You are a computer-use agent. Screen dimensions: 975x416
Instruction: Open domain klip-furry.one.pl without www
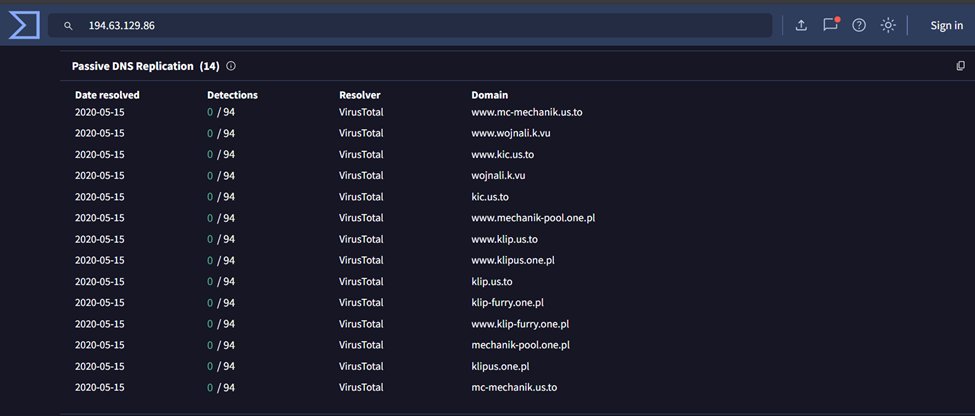coord(507,302)
